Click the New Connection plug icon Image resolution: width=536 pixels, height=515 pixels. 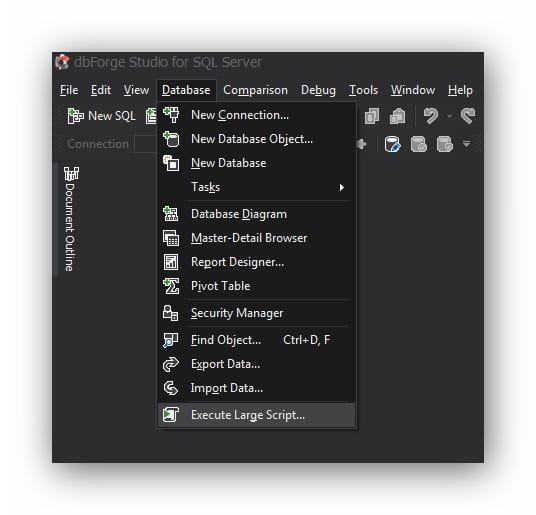[x=171, y=115]
